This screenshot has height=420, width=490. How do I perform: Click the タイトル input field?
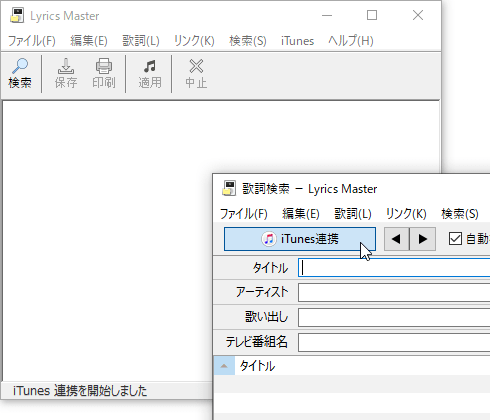point(394,268)
